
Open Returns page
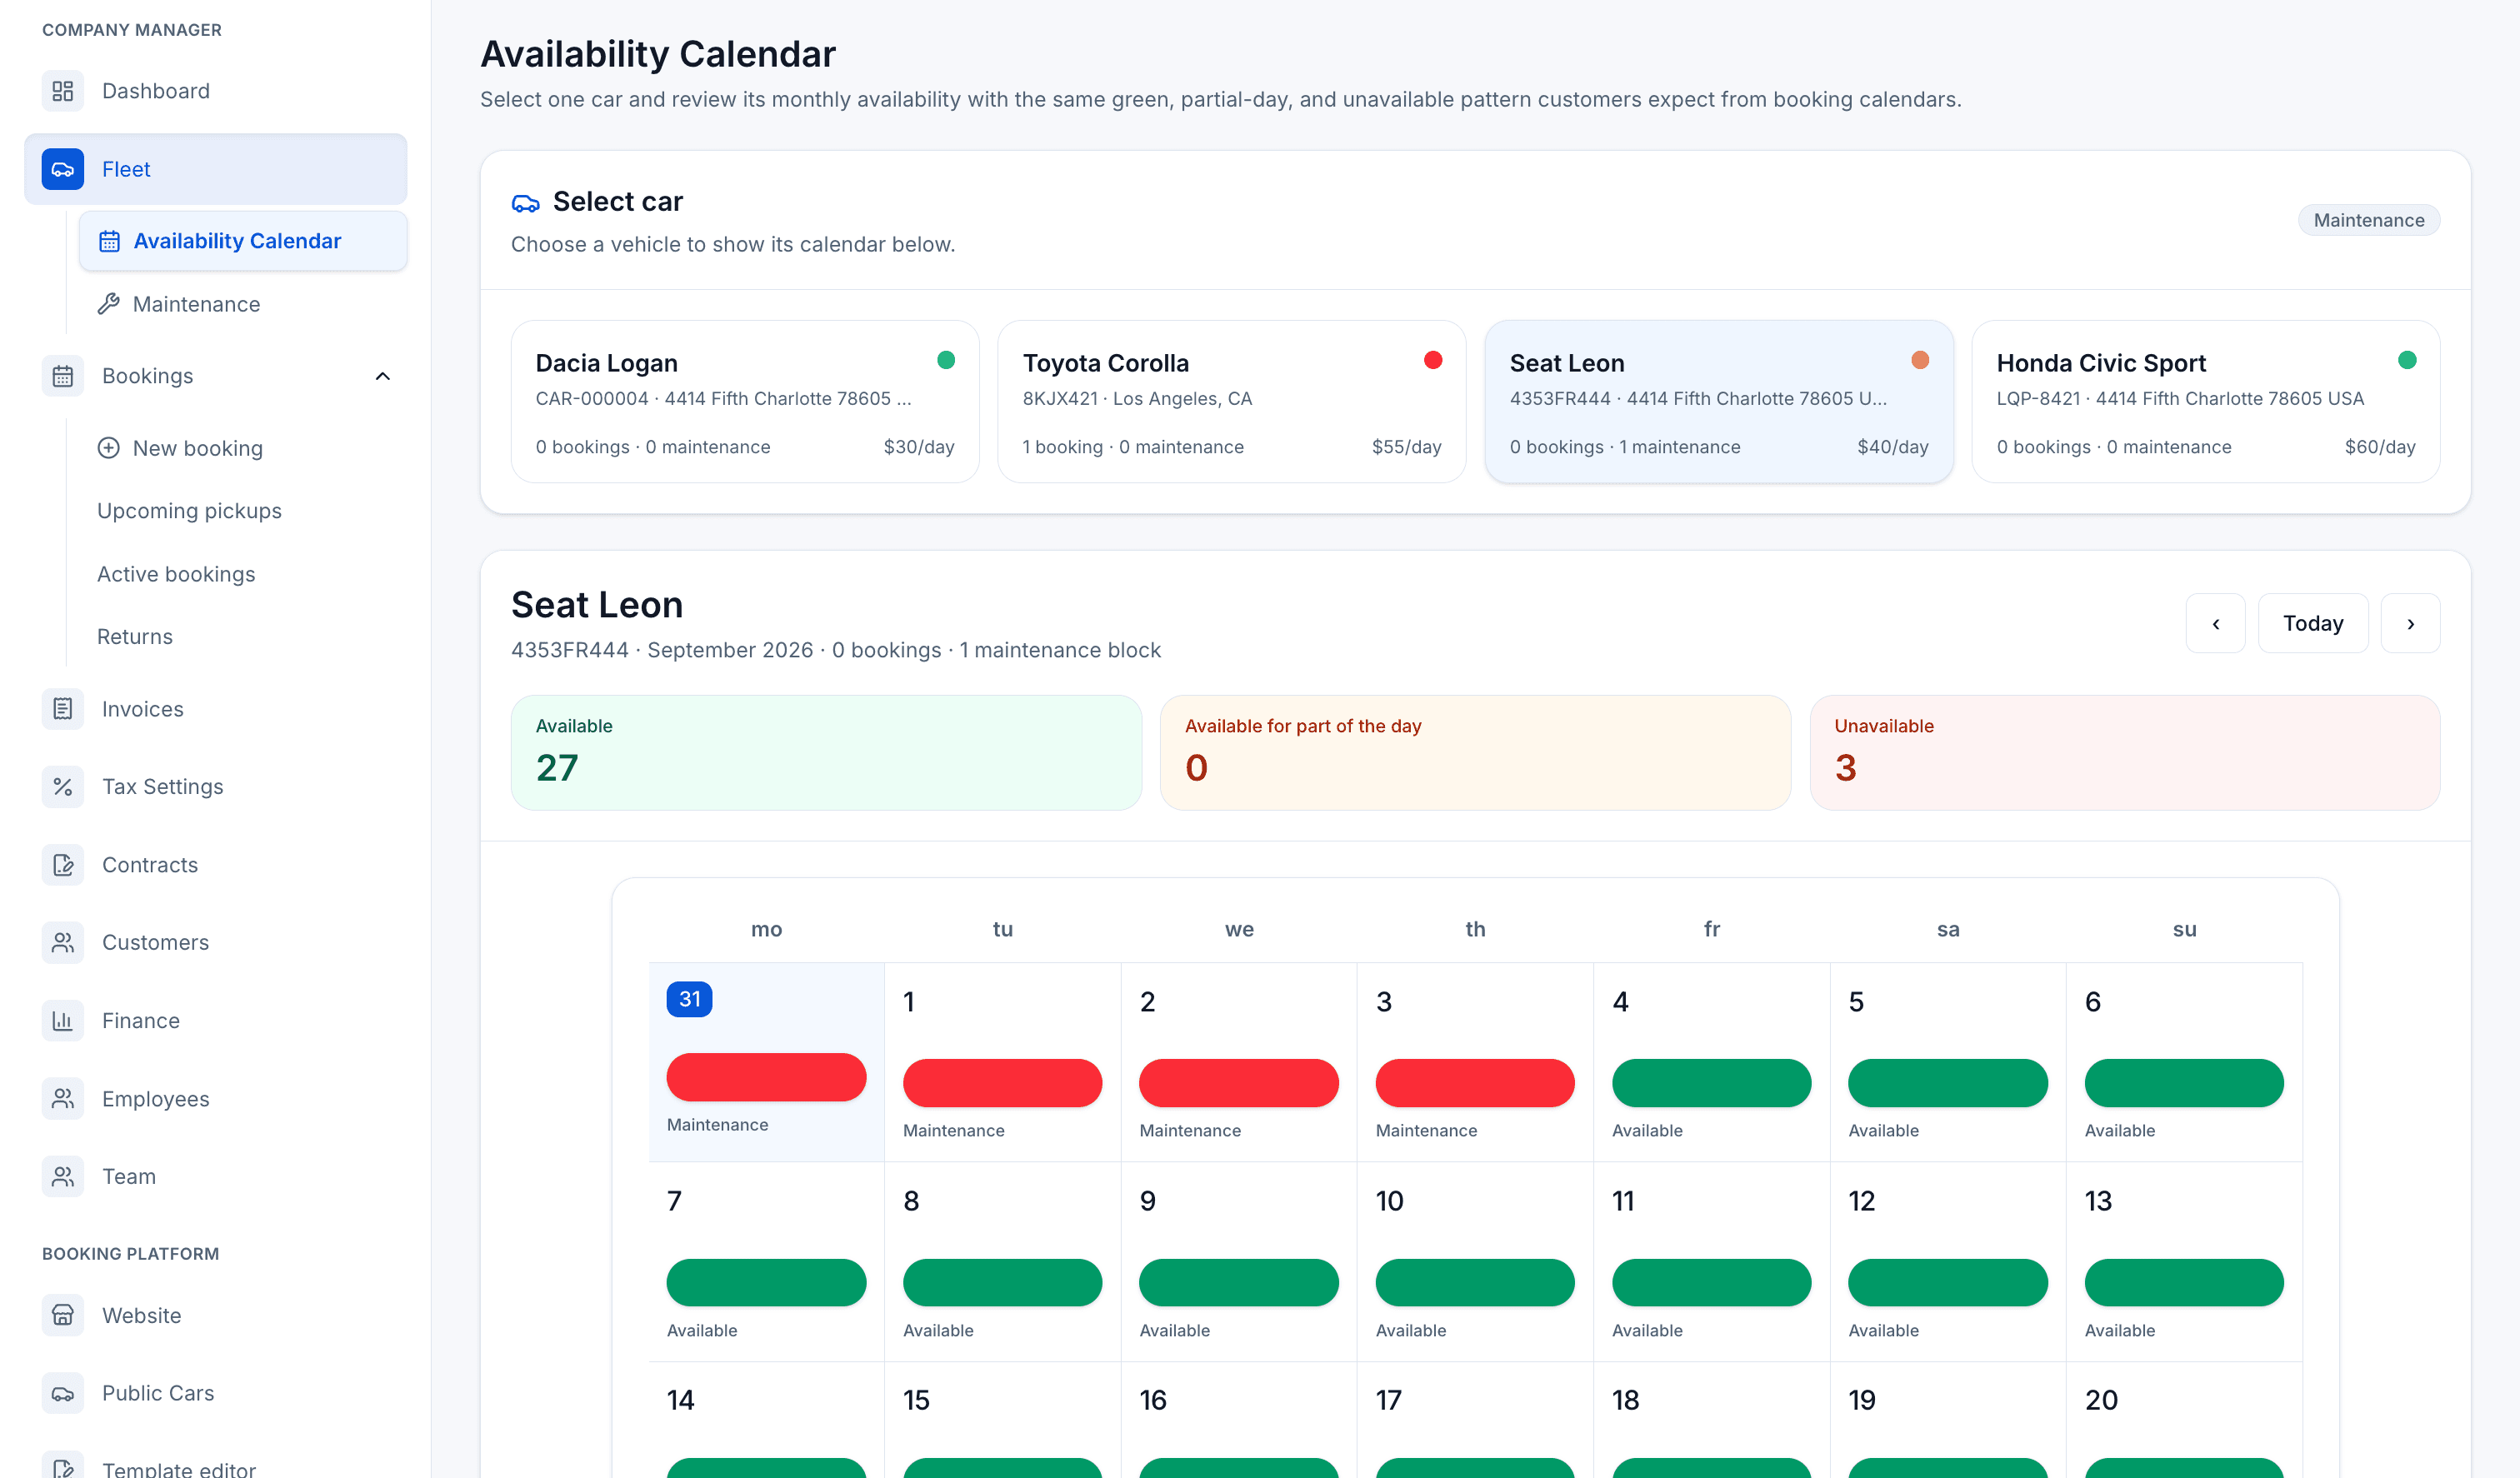[135, 637]
